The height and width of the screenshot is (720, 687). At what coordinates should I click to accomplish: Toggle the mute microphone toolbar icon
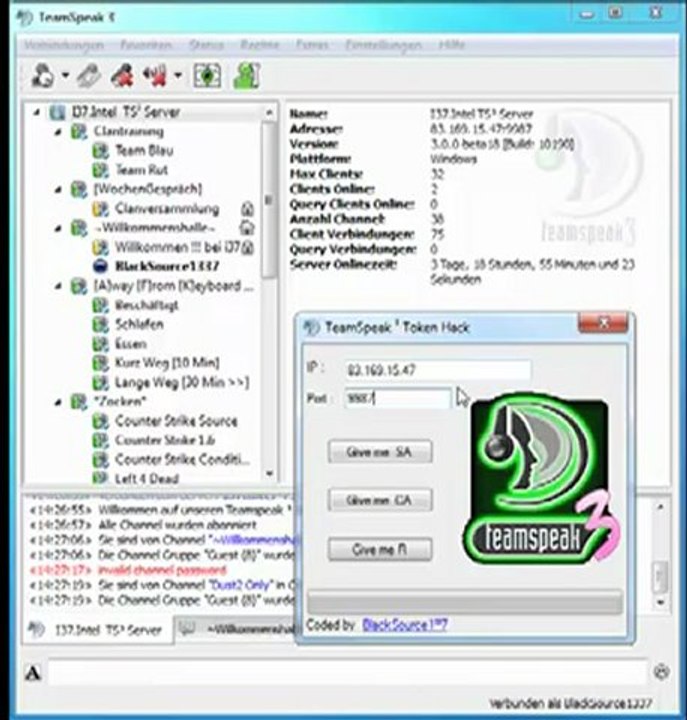(122, 76)
